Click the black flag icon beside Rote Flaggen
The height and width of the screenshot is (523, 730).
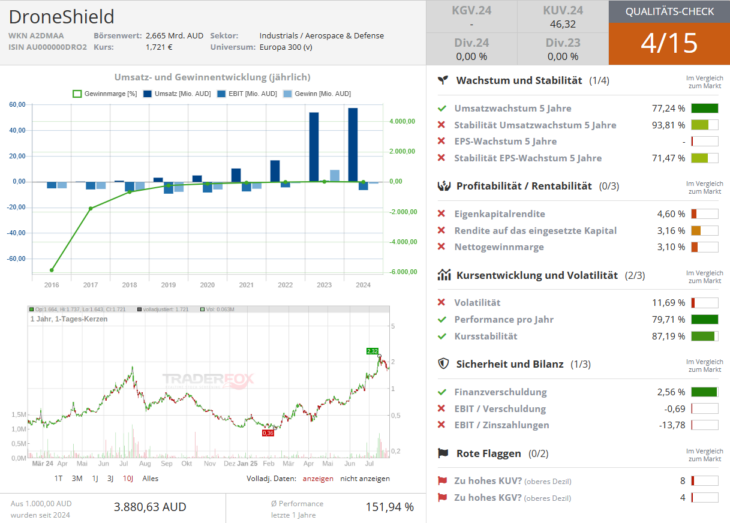(x=443, y=453)
